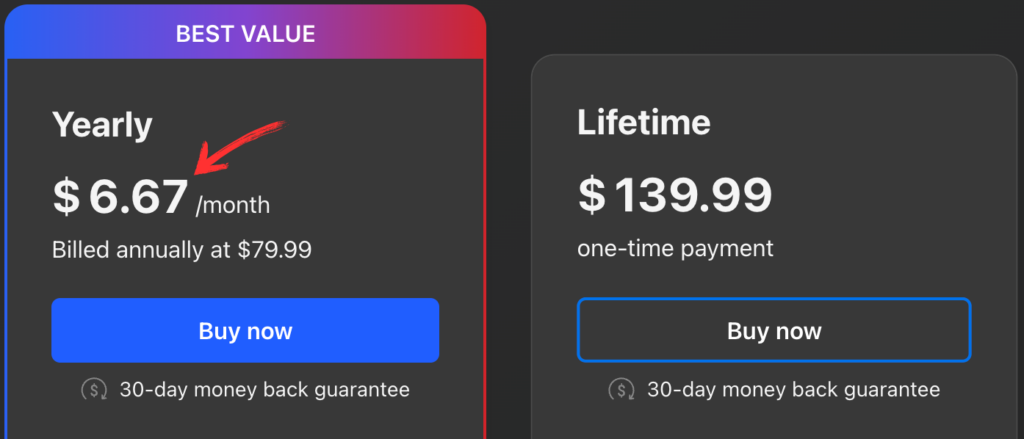Click the dollar sign before 139.99
This screenshot has height=439, width=1024.
(592, 195)
